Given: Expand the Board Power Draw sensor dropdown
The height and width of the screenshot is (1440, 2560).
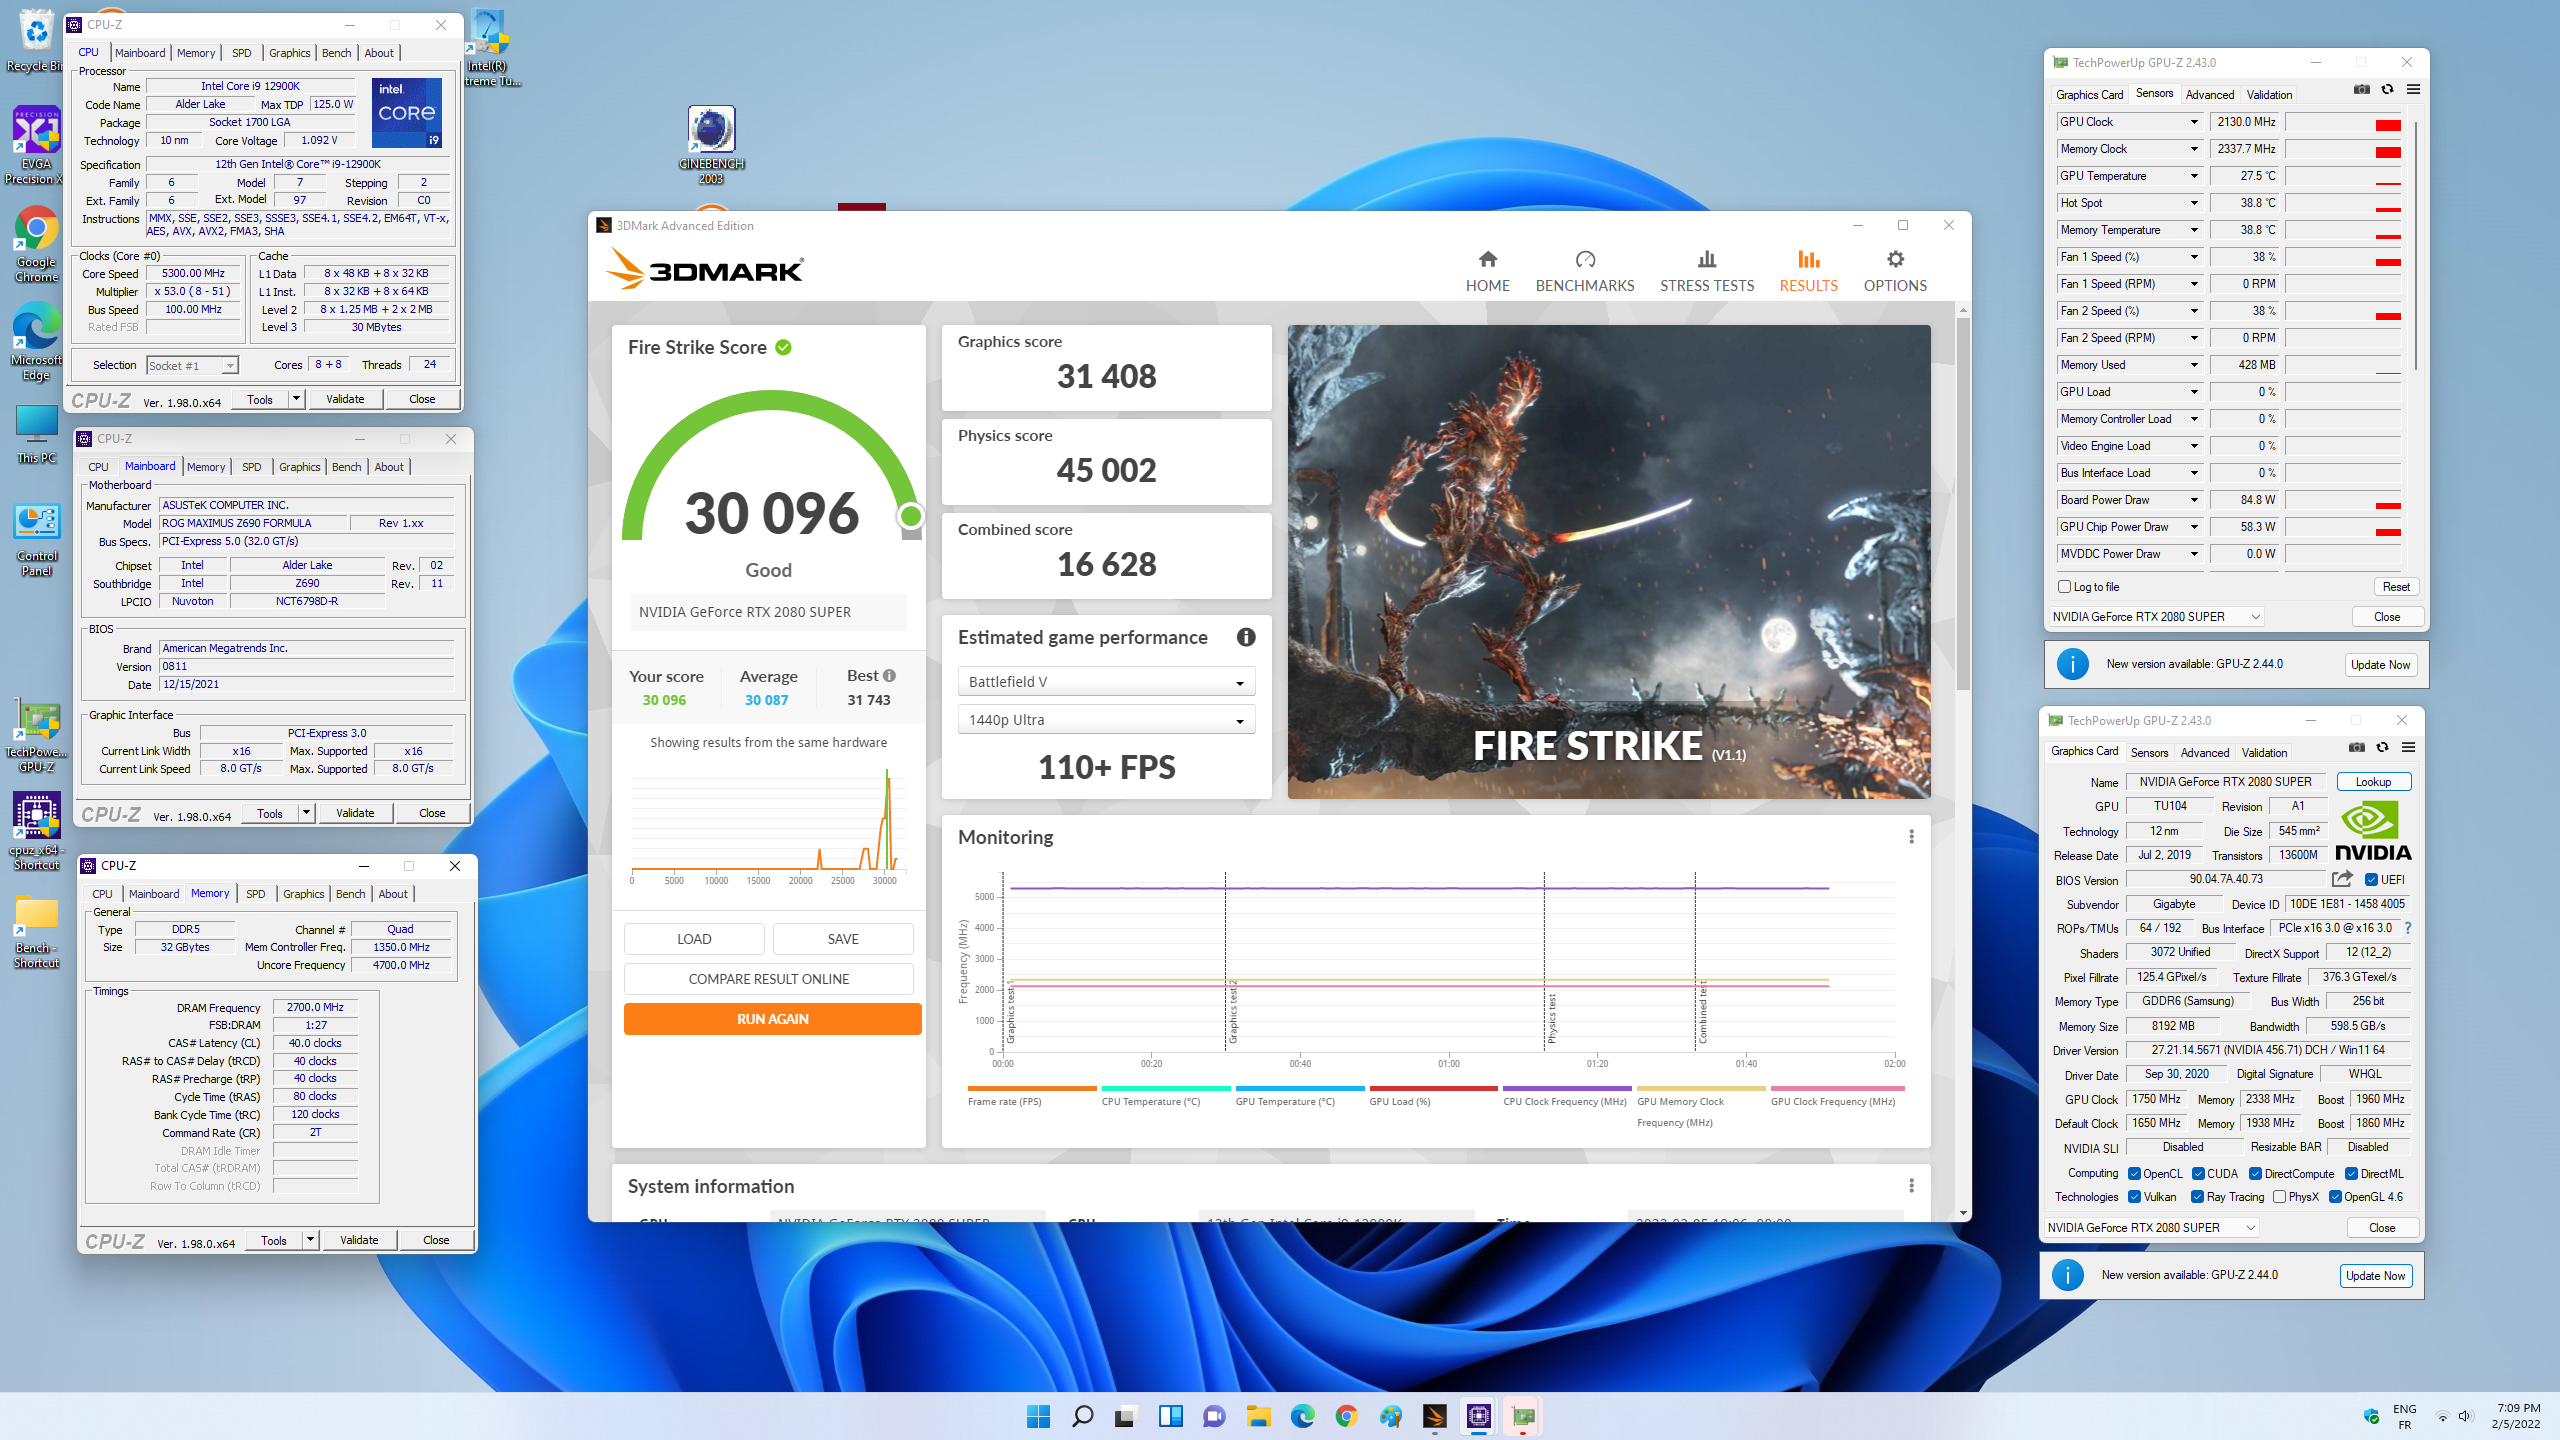Looking at the screenshot, I should [x=2194, y=500].
